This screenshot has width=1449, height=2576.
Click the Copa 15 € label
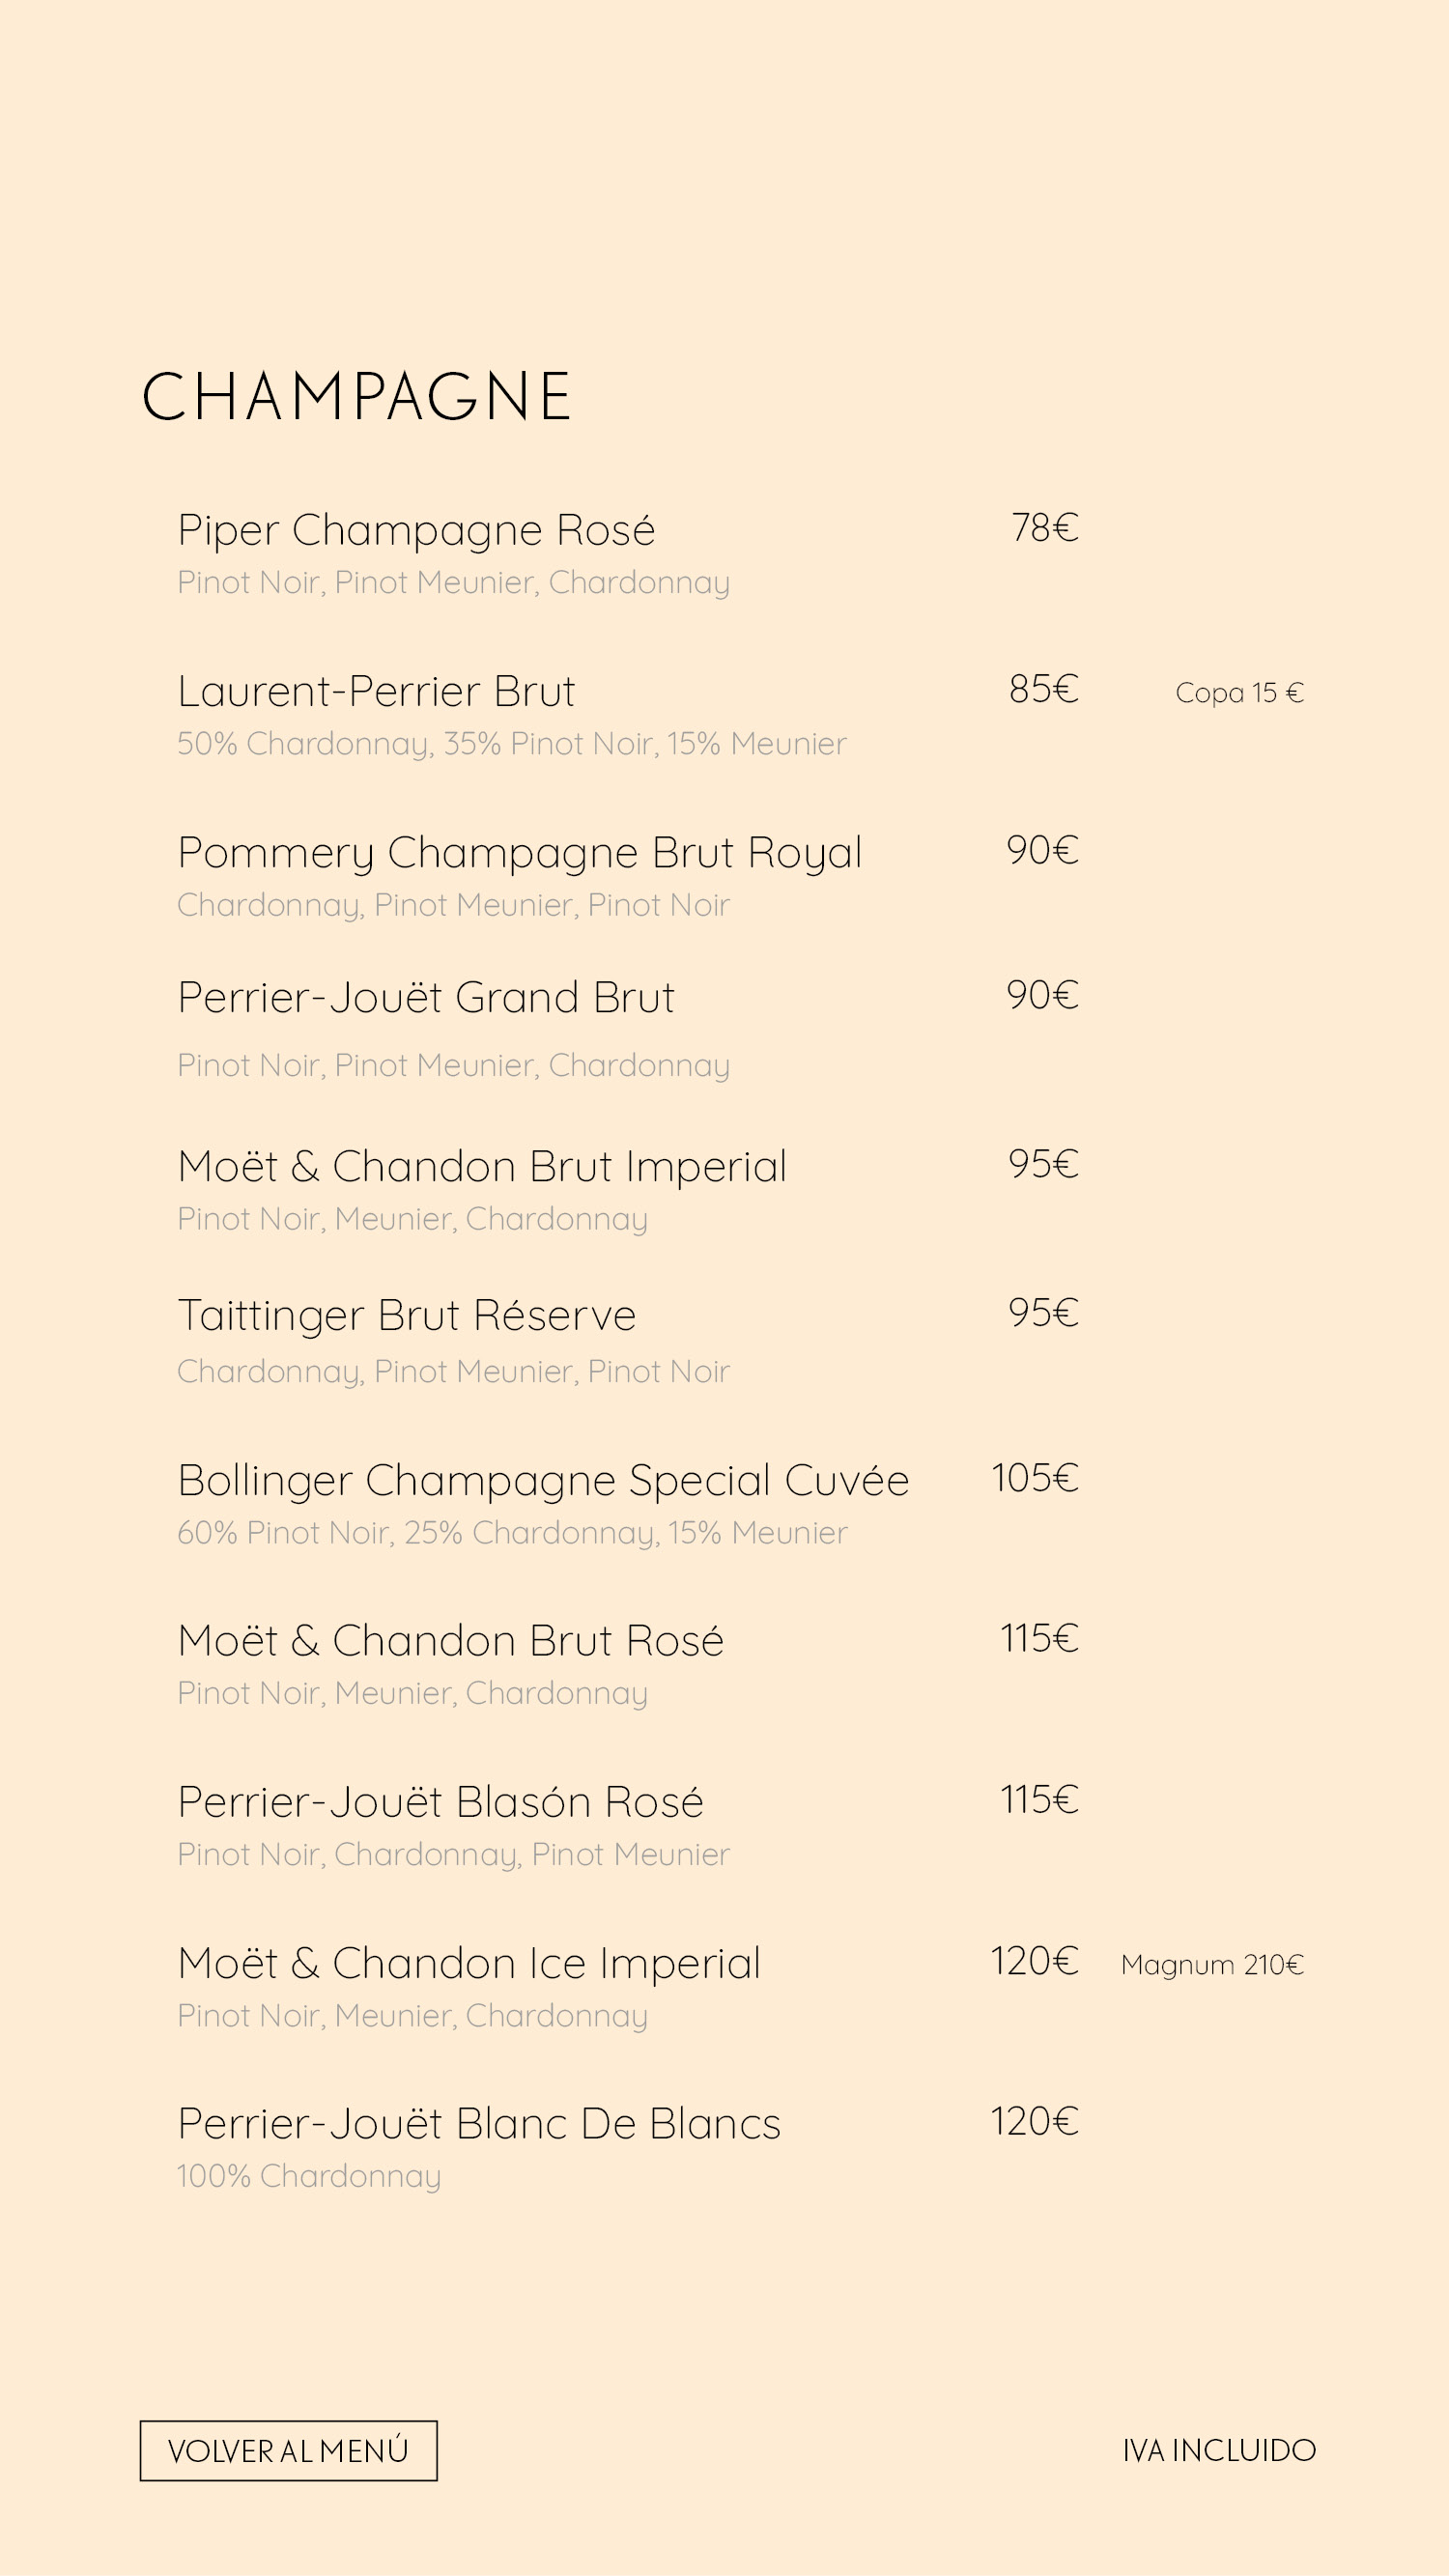tap(1239, 692)
